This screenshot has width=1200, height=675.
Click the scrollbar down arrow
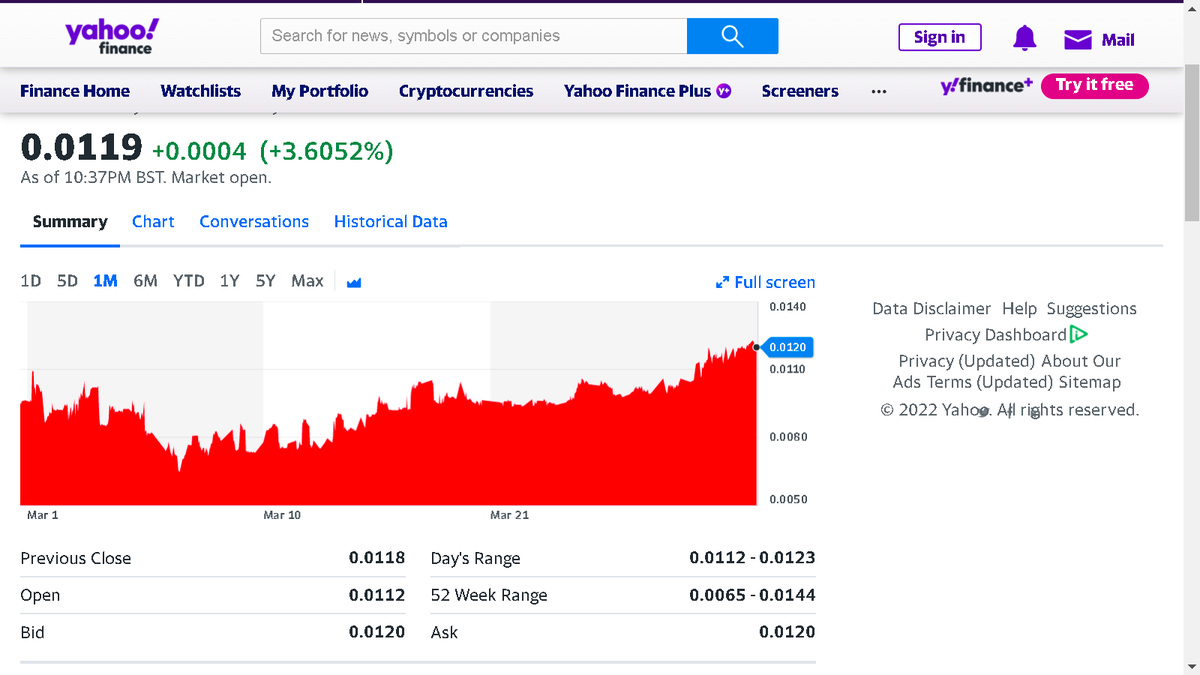[x=1191, y=667]
